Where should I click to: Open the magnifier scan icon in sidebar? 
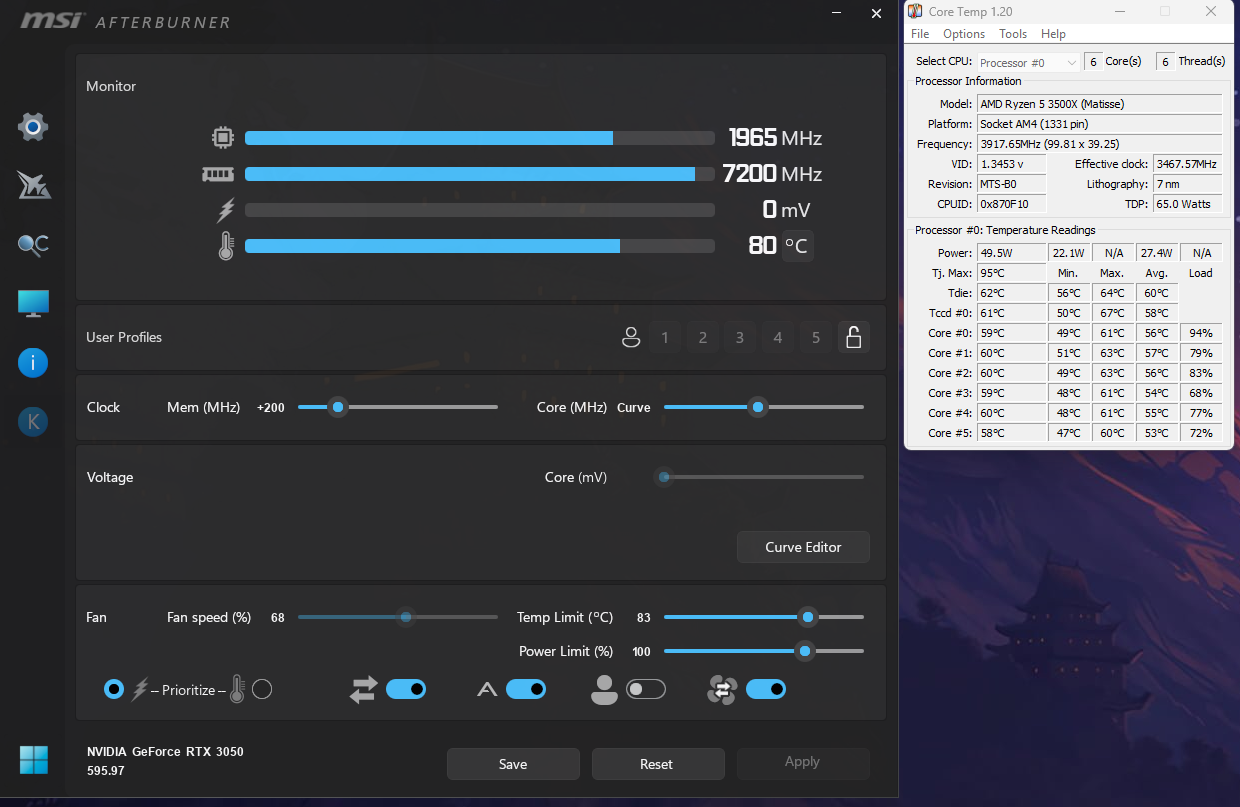click(x=33, y=245)
